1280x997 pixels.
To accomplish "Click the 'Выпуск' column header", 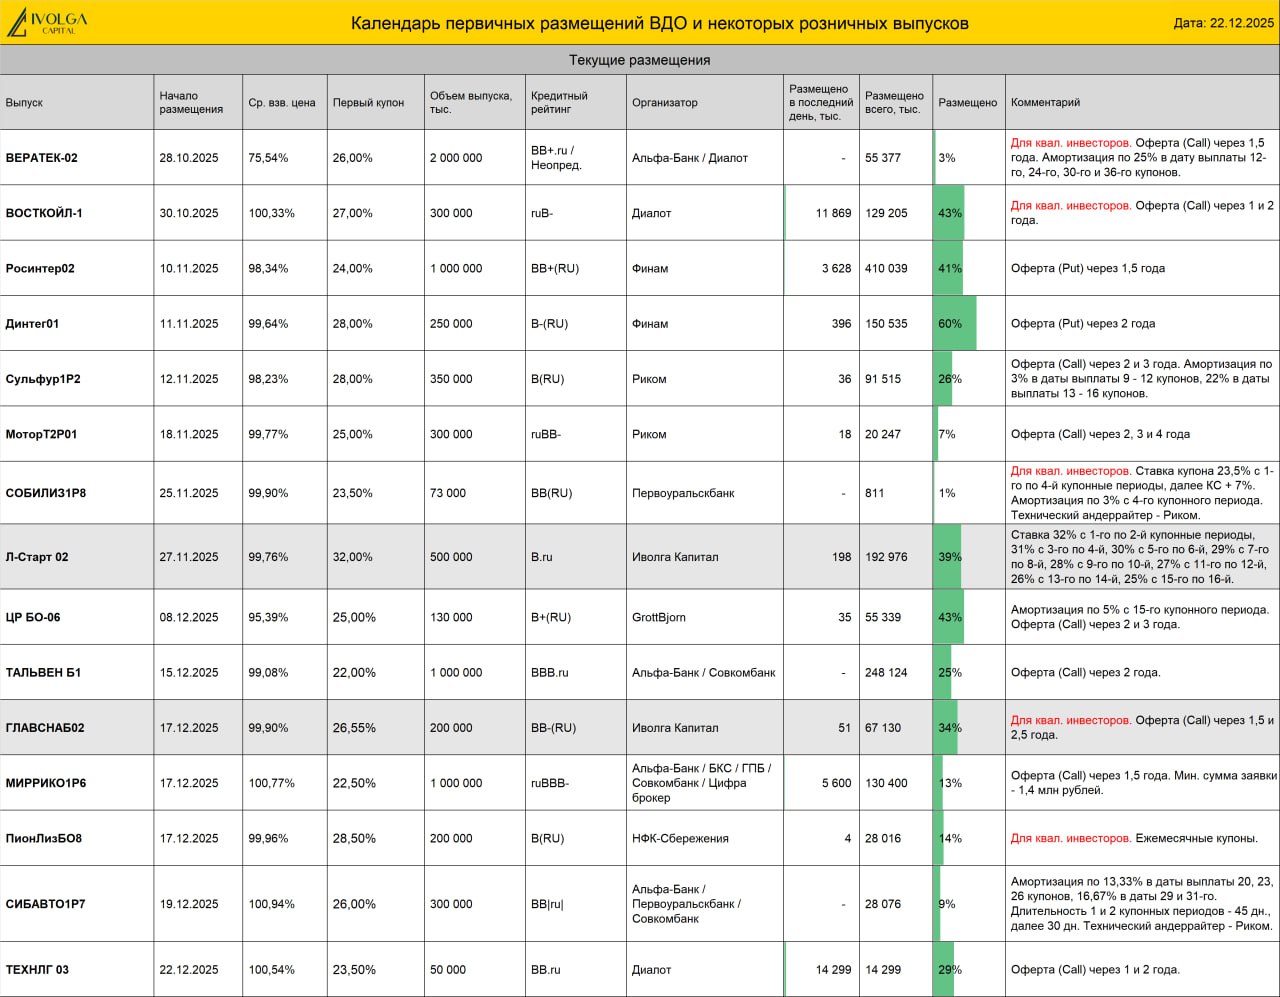I will coord(24,102).
